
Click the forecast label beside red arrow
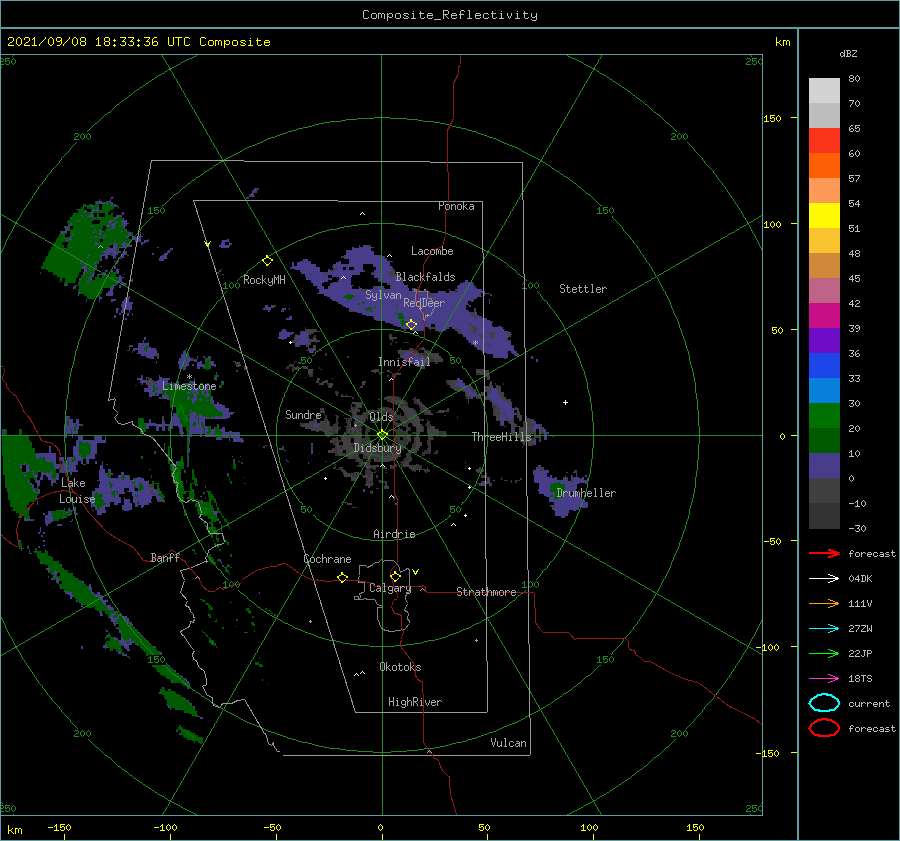coord(871,553)
